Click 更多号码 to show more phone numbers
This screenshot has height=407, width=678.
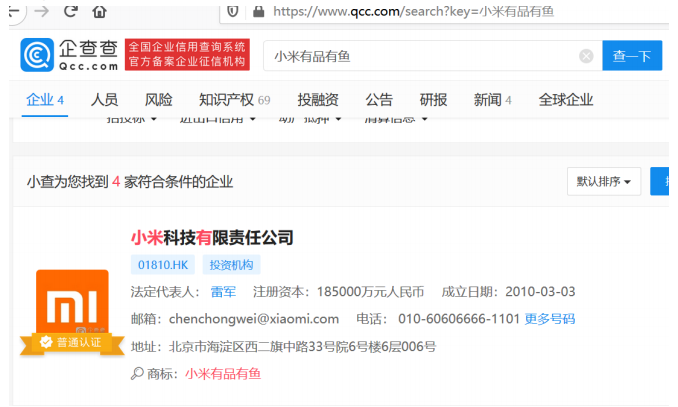pyautogui.click(x=549, y=319)
